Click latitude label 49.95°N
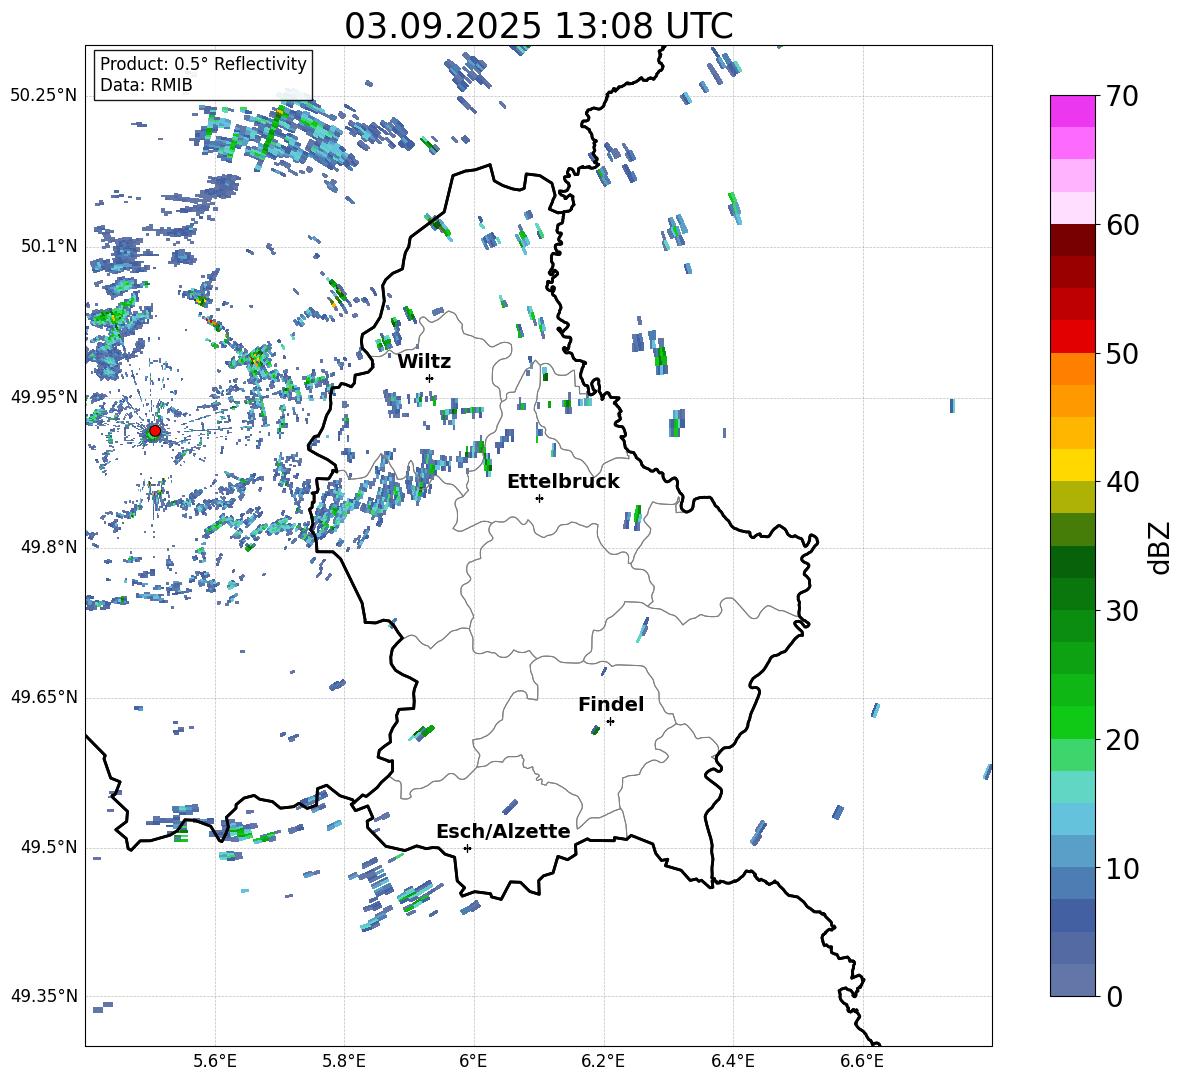This screenshot has height=1081, width=1184. pyautogui.click(x=44, y=396)
